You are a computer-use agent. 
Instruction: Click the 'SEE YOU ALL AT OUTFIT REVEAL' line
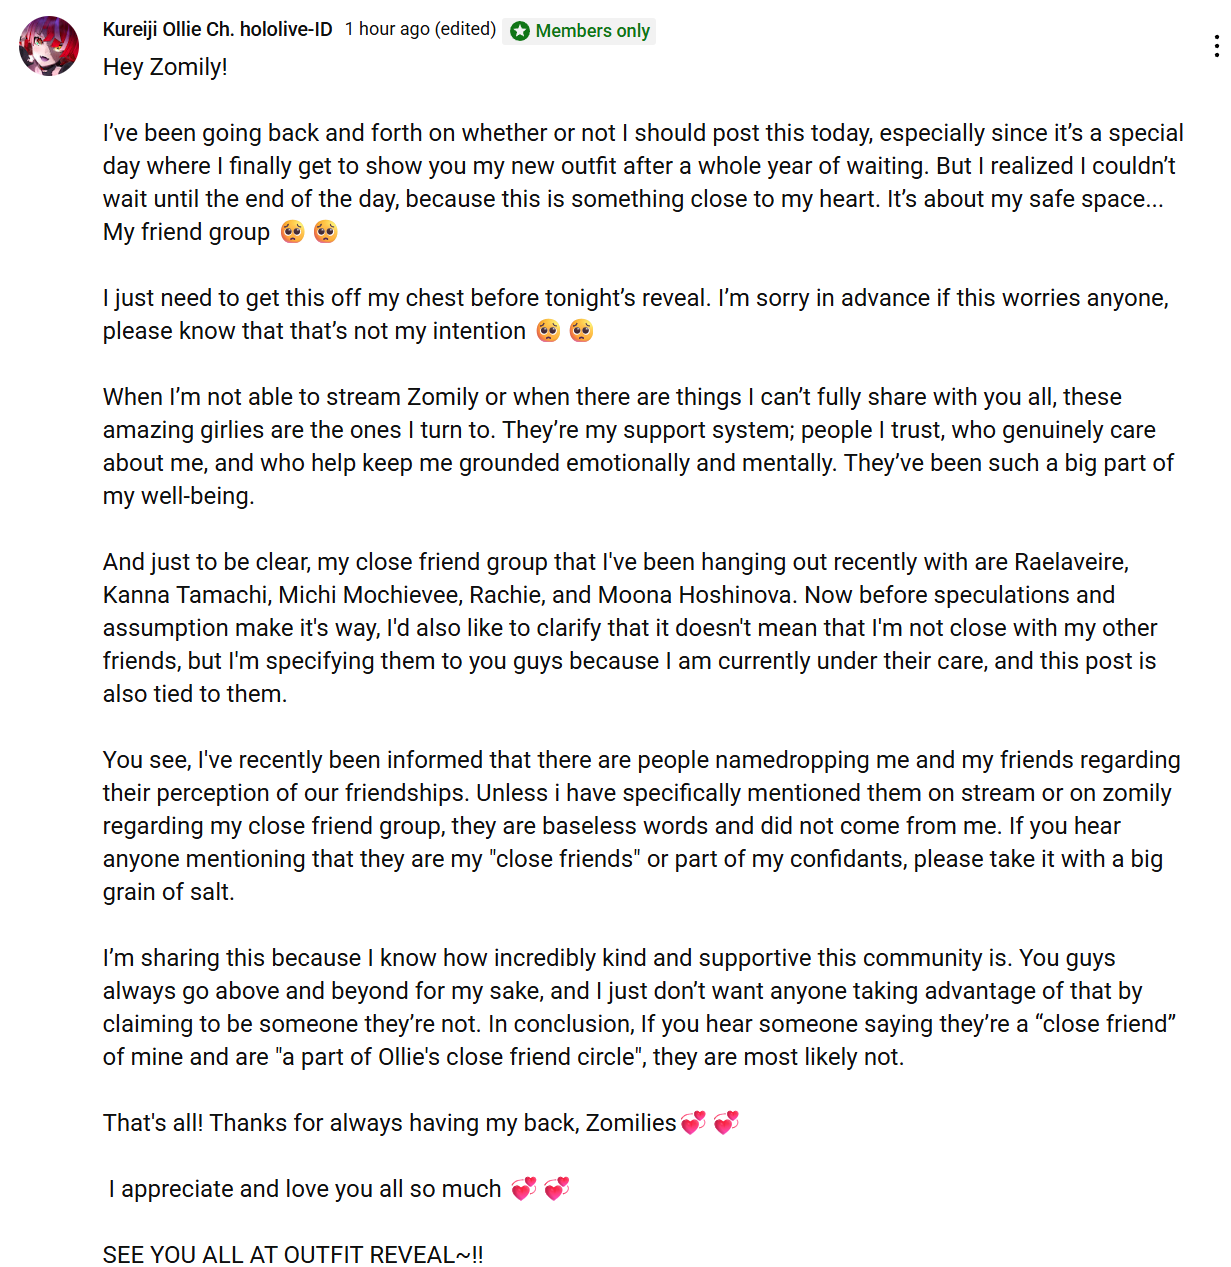tap(293, 1255)
